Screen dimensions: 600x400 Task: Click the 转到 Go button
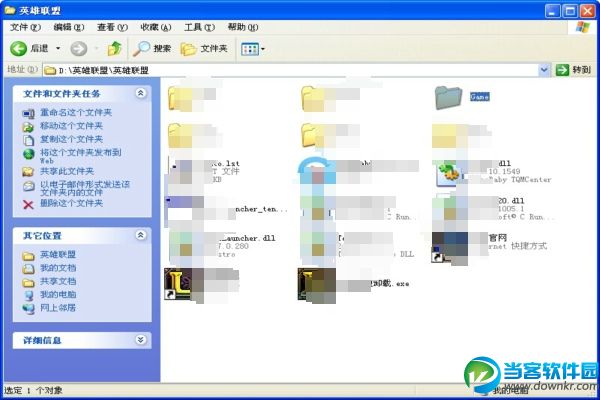pos(573,70)
